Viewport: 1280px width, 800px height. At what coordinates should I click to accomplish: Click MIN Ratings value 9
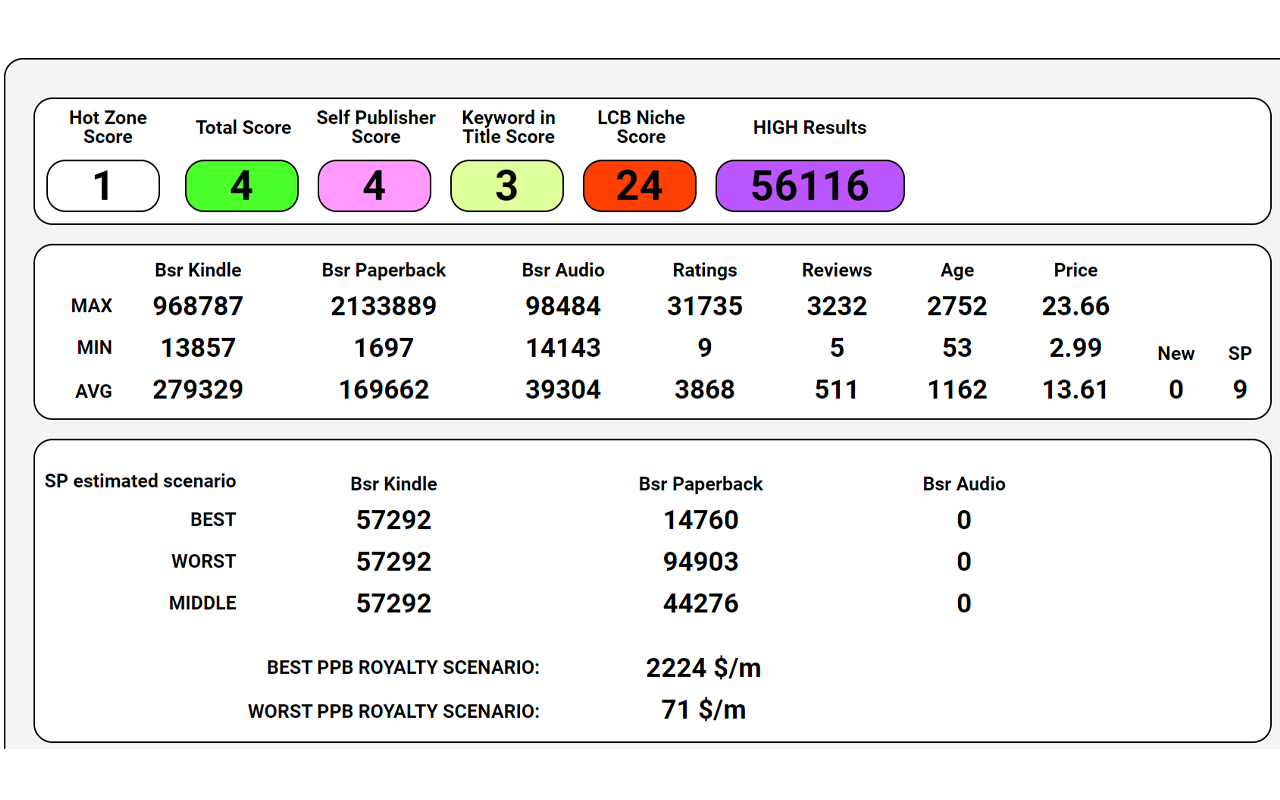pyautogui.click(x=705, y=348)
